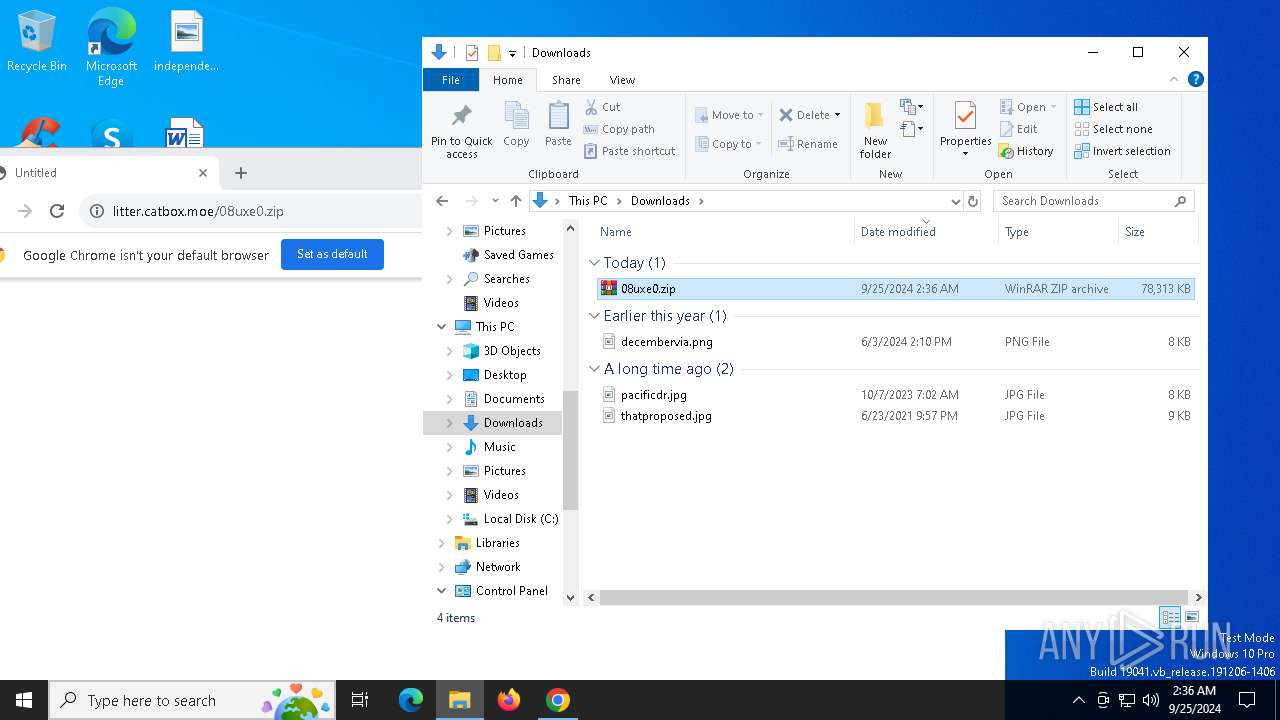
Task: Open Microsoft Edge desktop shortcut
Action: (x=111, y=47)
